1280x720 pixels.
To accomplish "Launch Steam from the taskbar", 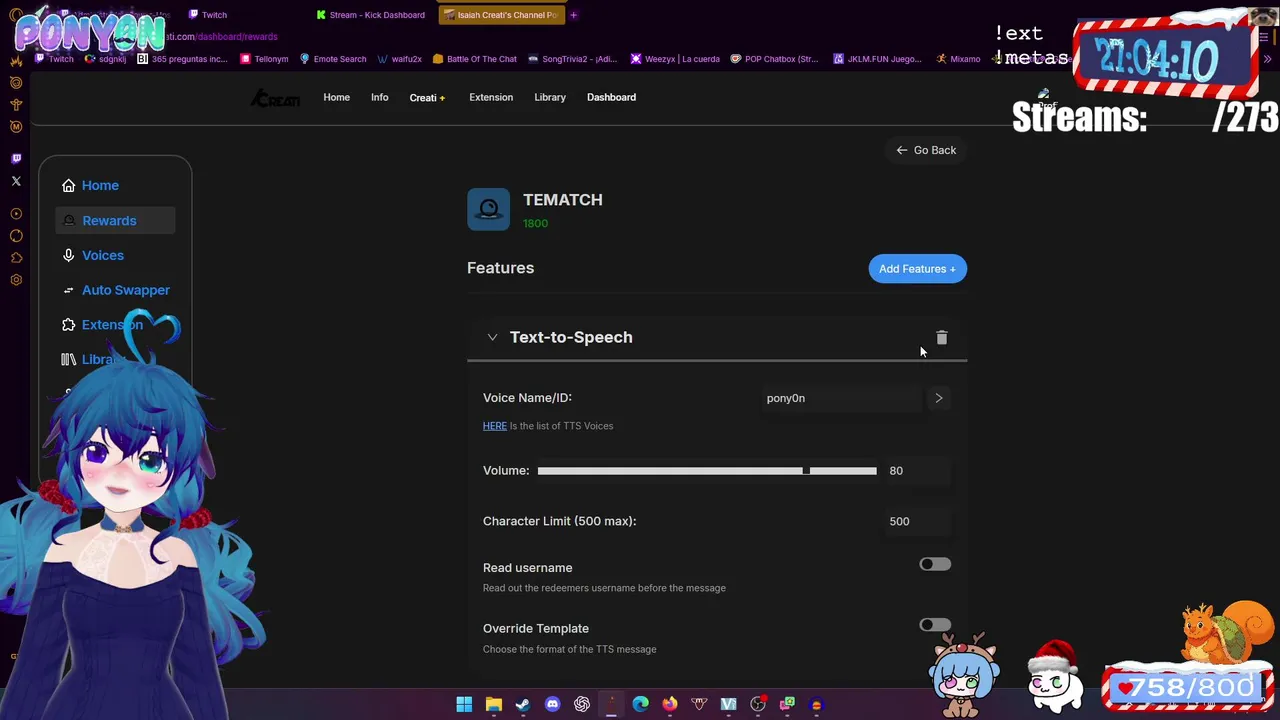I will (522, 704).
